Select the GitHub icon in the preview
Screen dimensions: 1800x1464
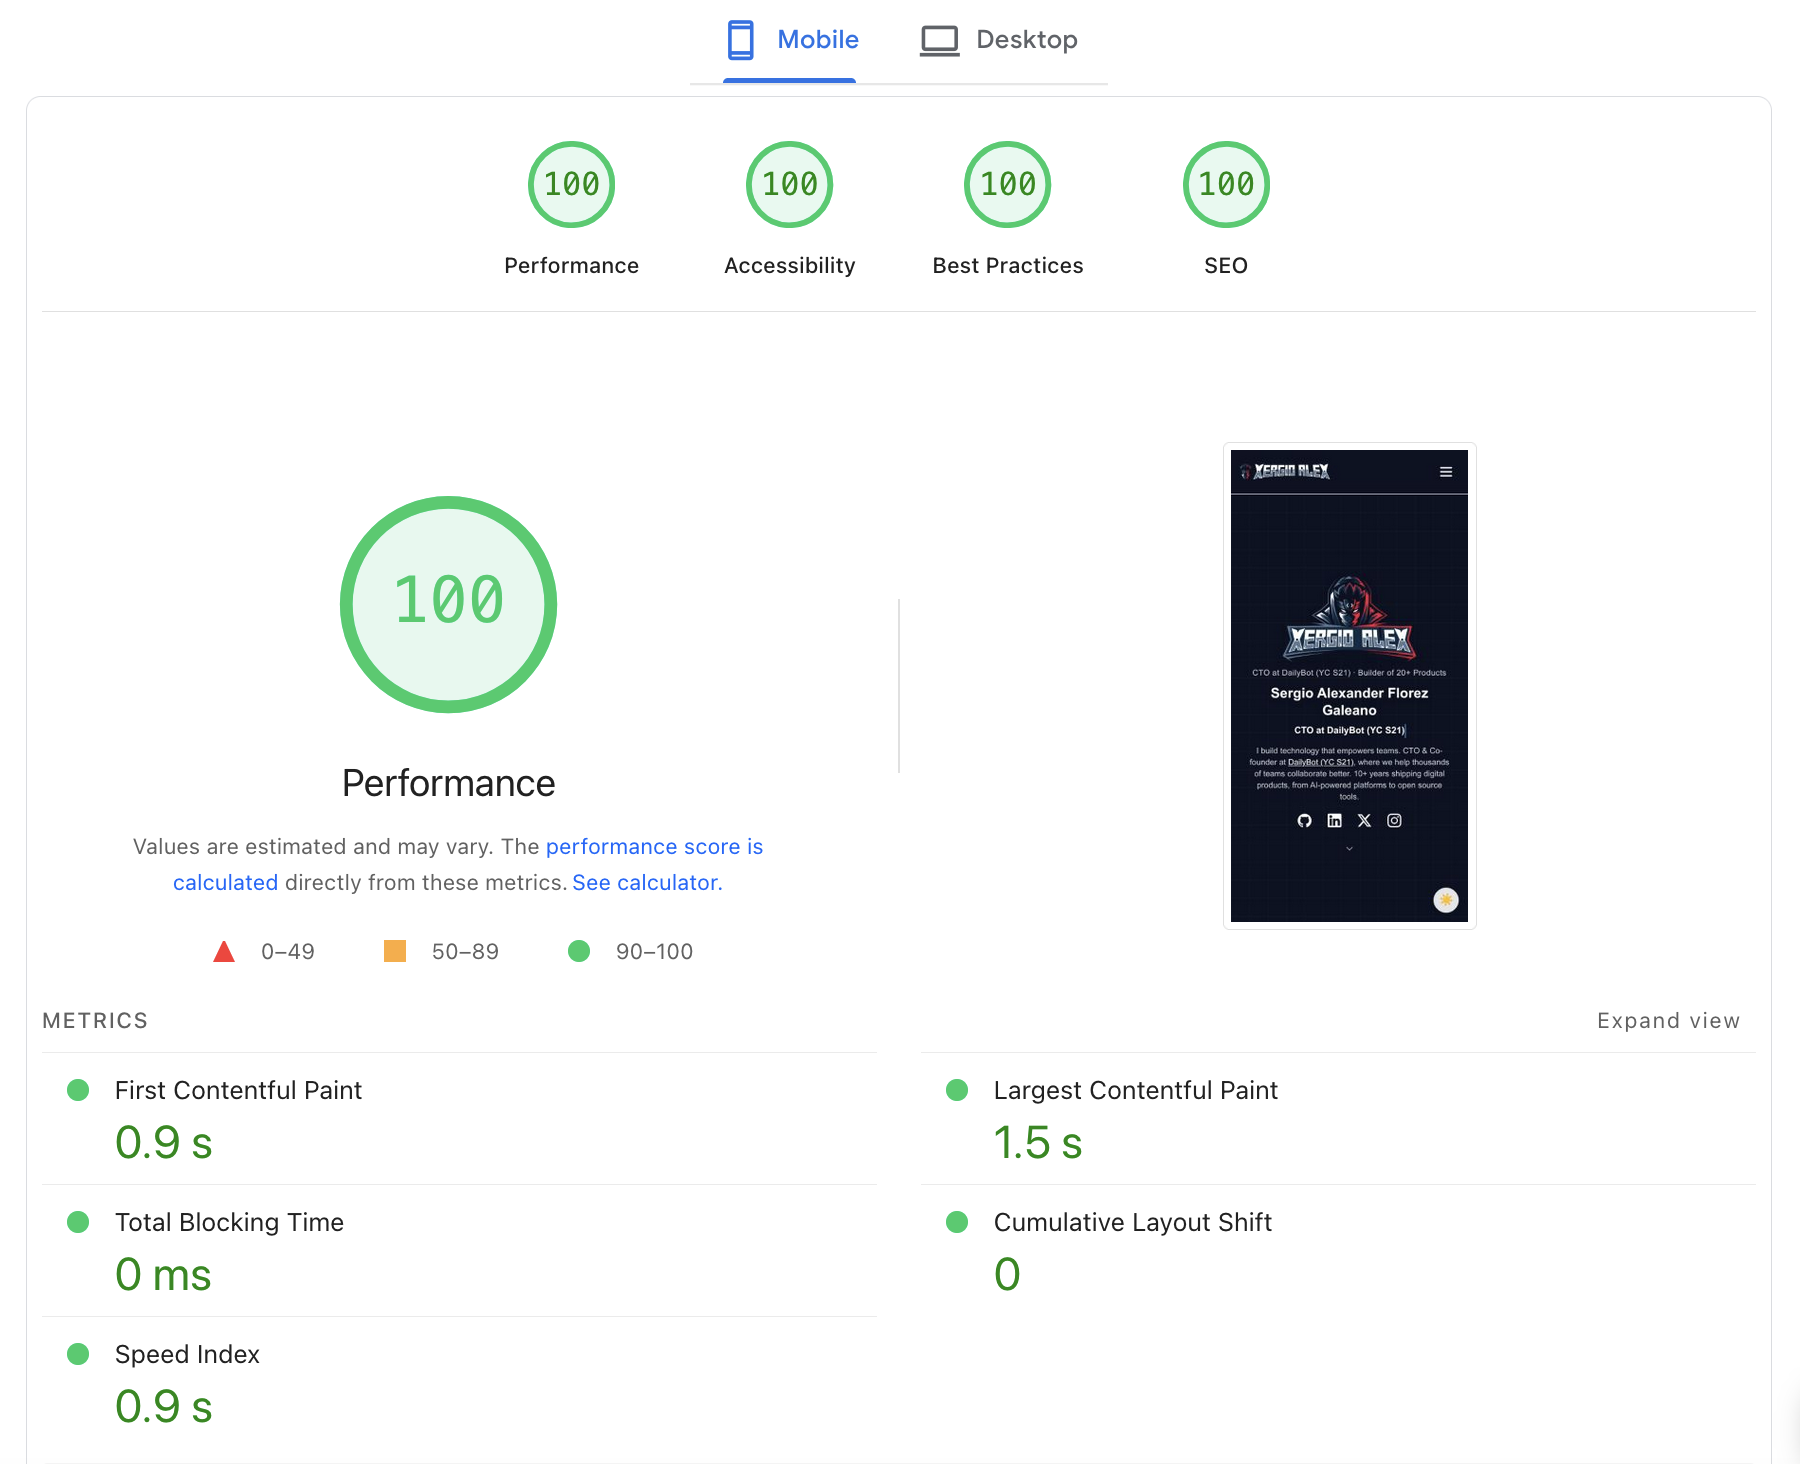1305,820
